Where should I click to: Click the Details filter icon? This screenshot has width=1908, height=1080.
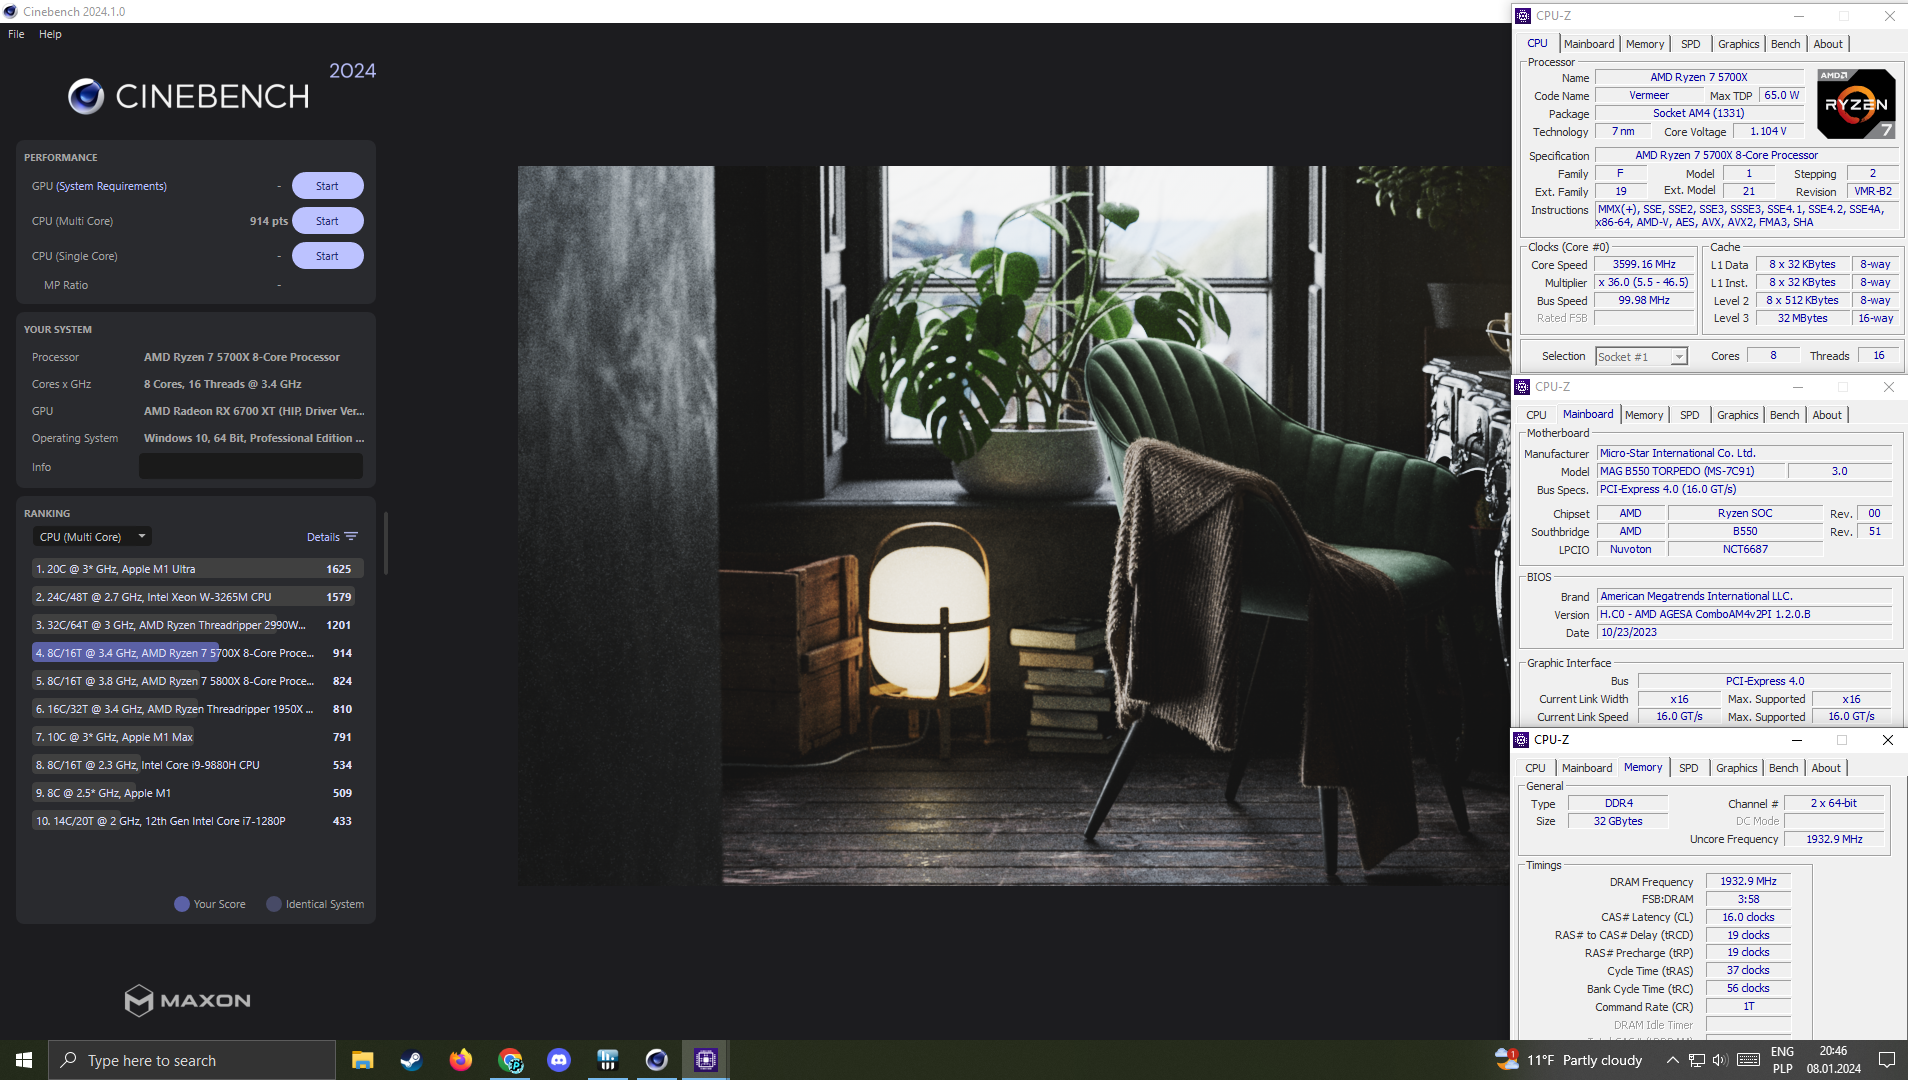(x=351, y=537)
